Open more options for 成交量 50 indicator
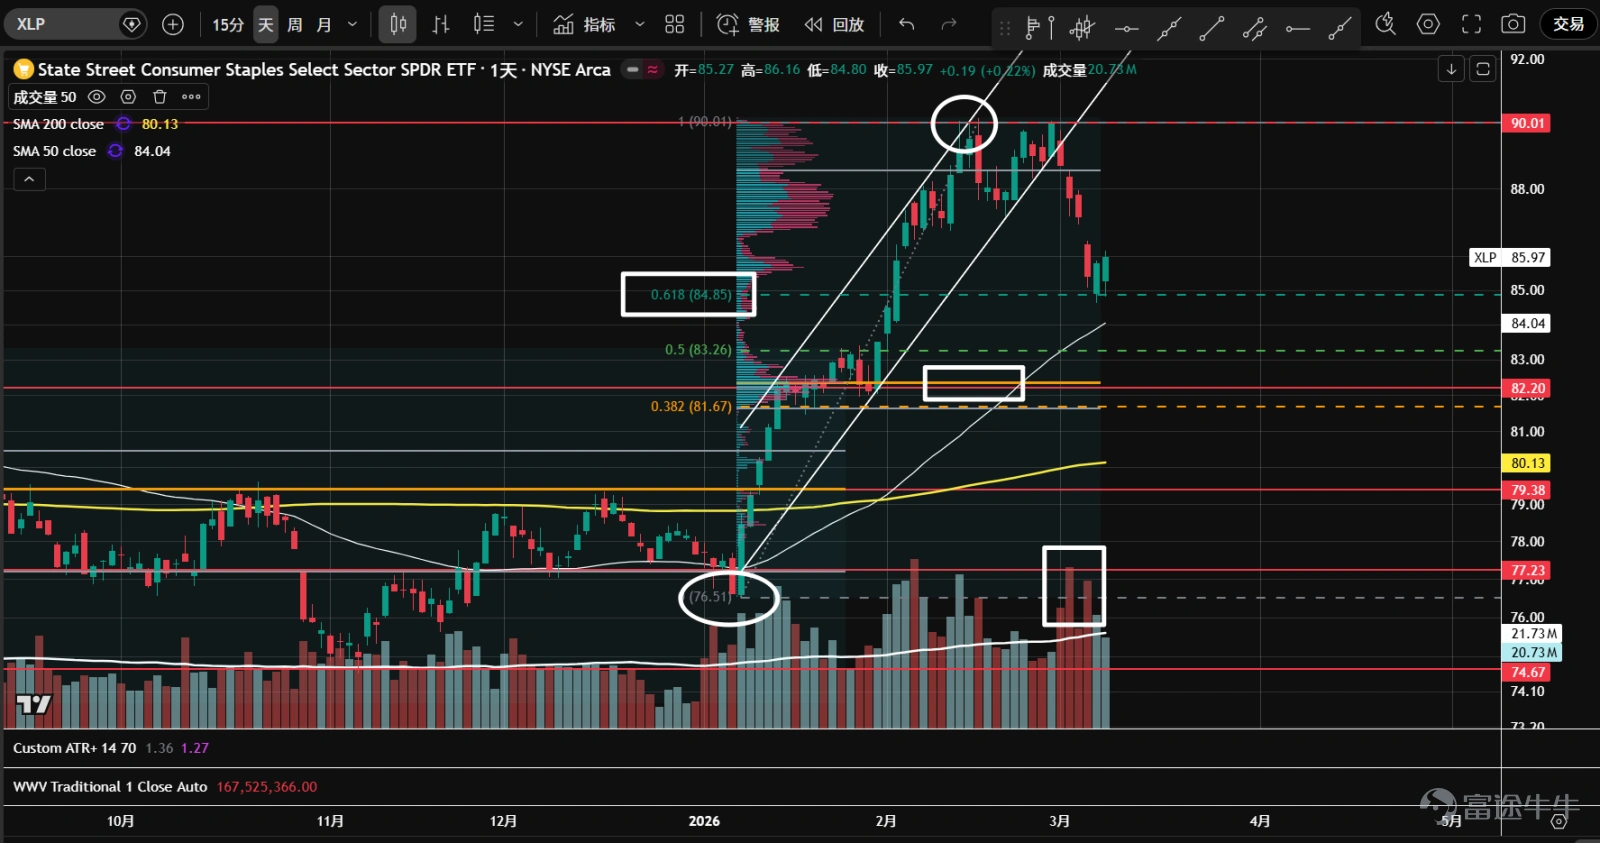This screenshot has height=843, width=1600. coord(191,97)
